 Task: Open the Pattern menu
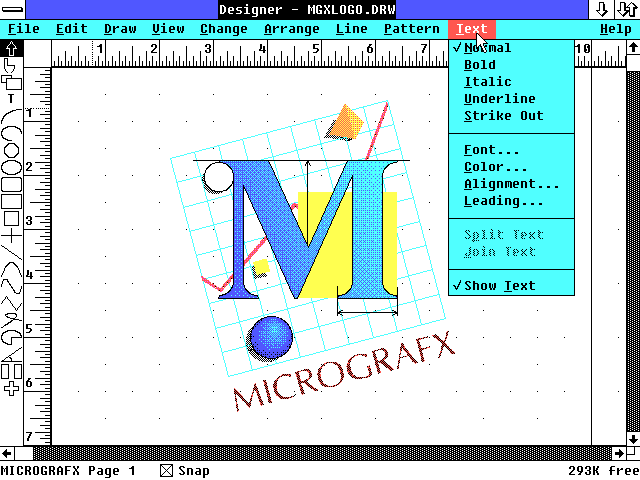coord(412,29)
